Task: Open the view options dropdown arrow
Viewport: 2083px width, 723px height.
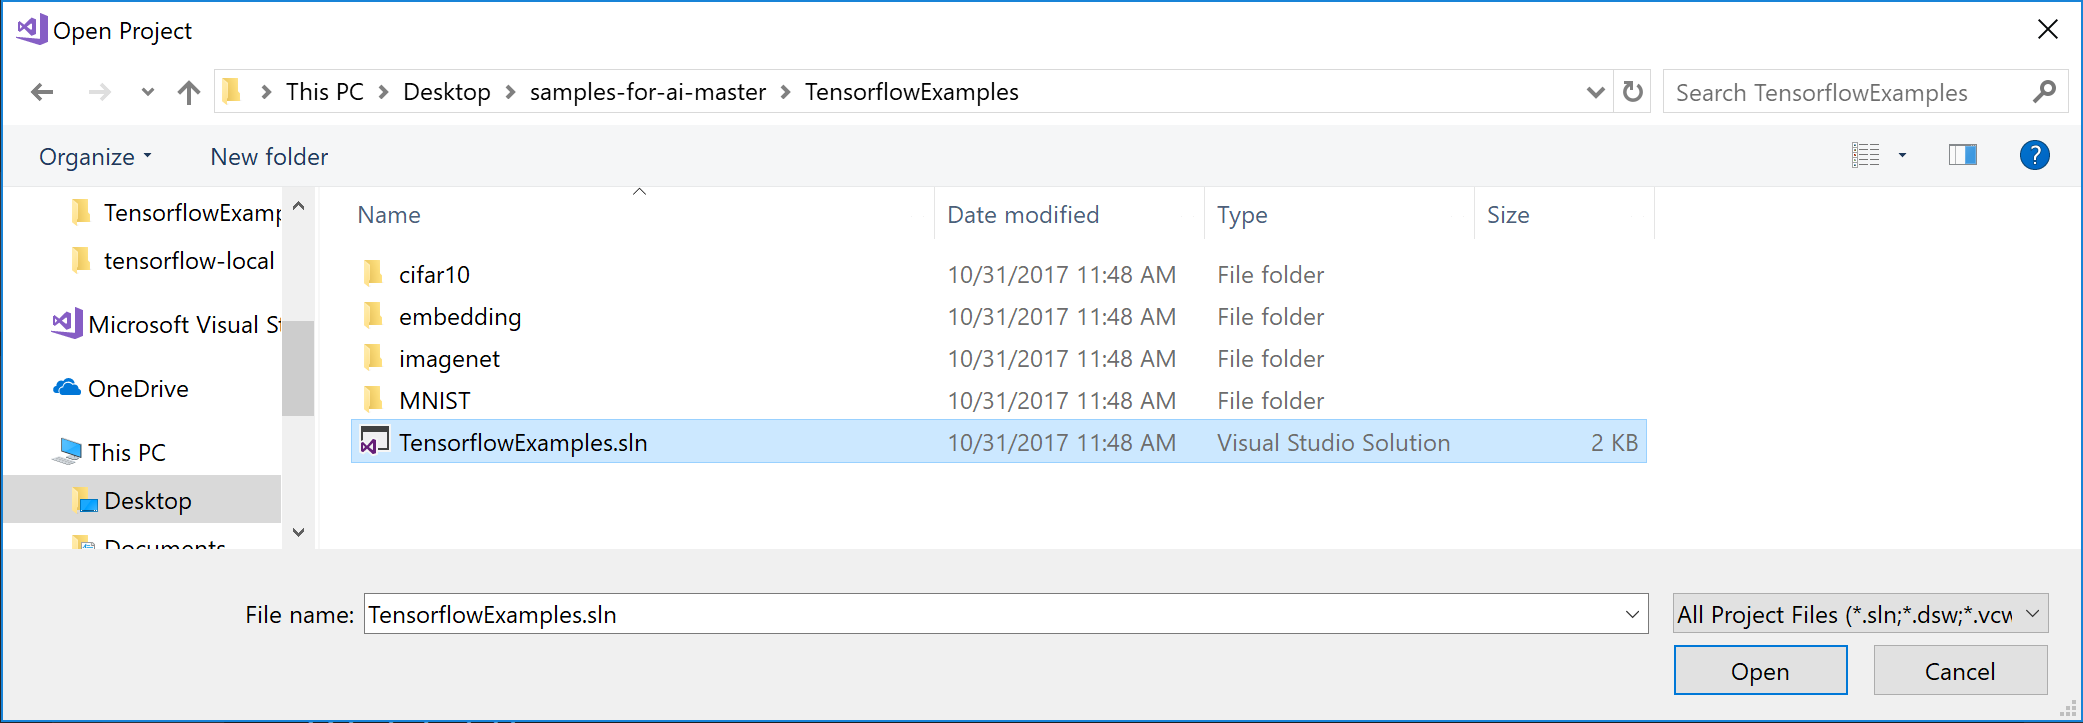Action: point(1902,155)
